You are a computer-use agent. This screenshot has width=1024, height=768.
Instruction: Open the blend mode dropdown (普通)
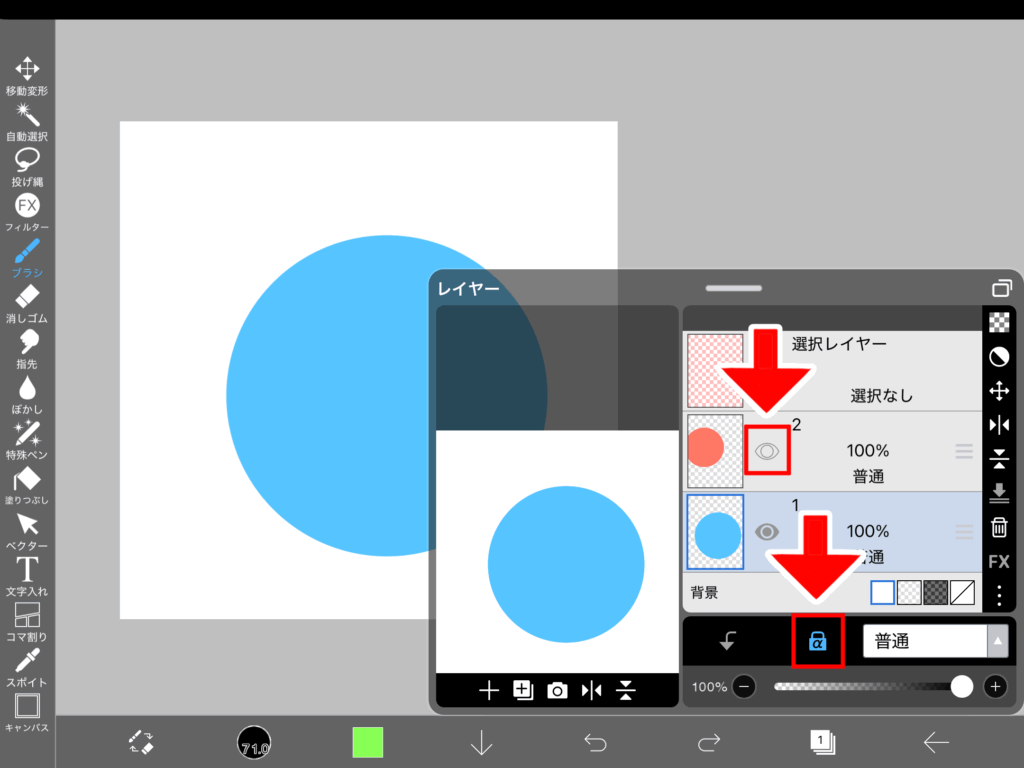tap(935, 642)
